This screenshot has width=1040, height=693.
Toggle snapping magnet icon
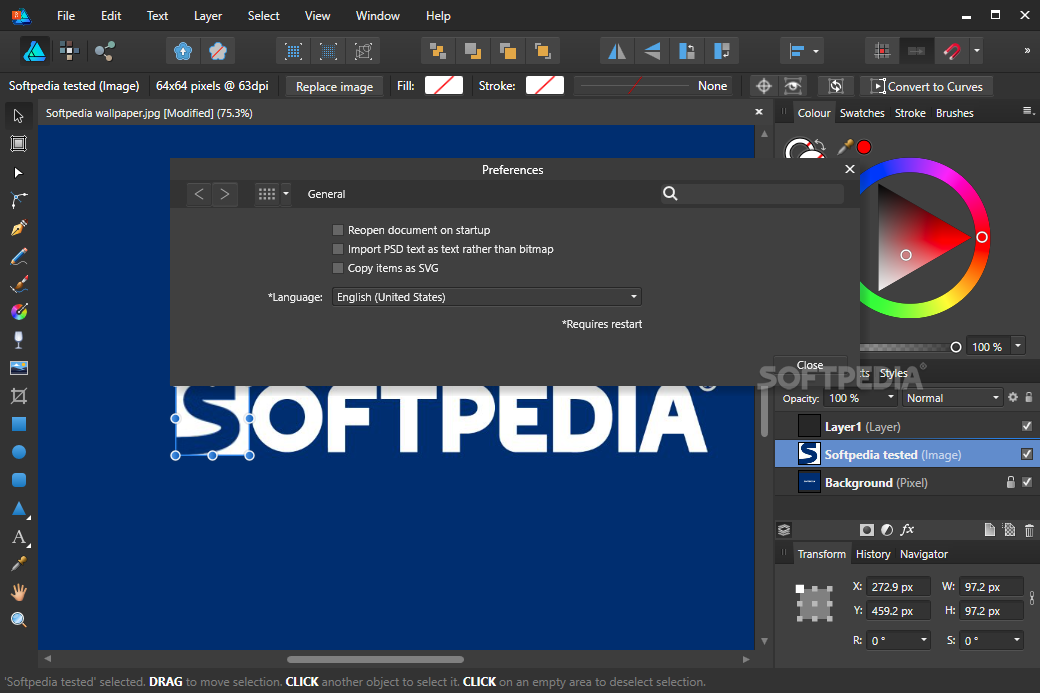coord(951,51)
